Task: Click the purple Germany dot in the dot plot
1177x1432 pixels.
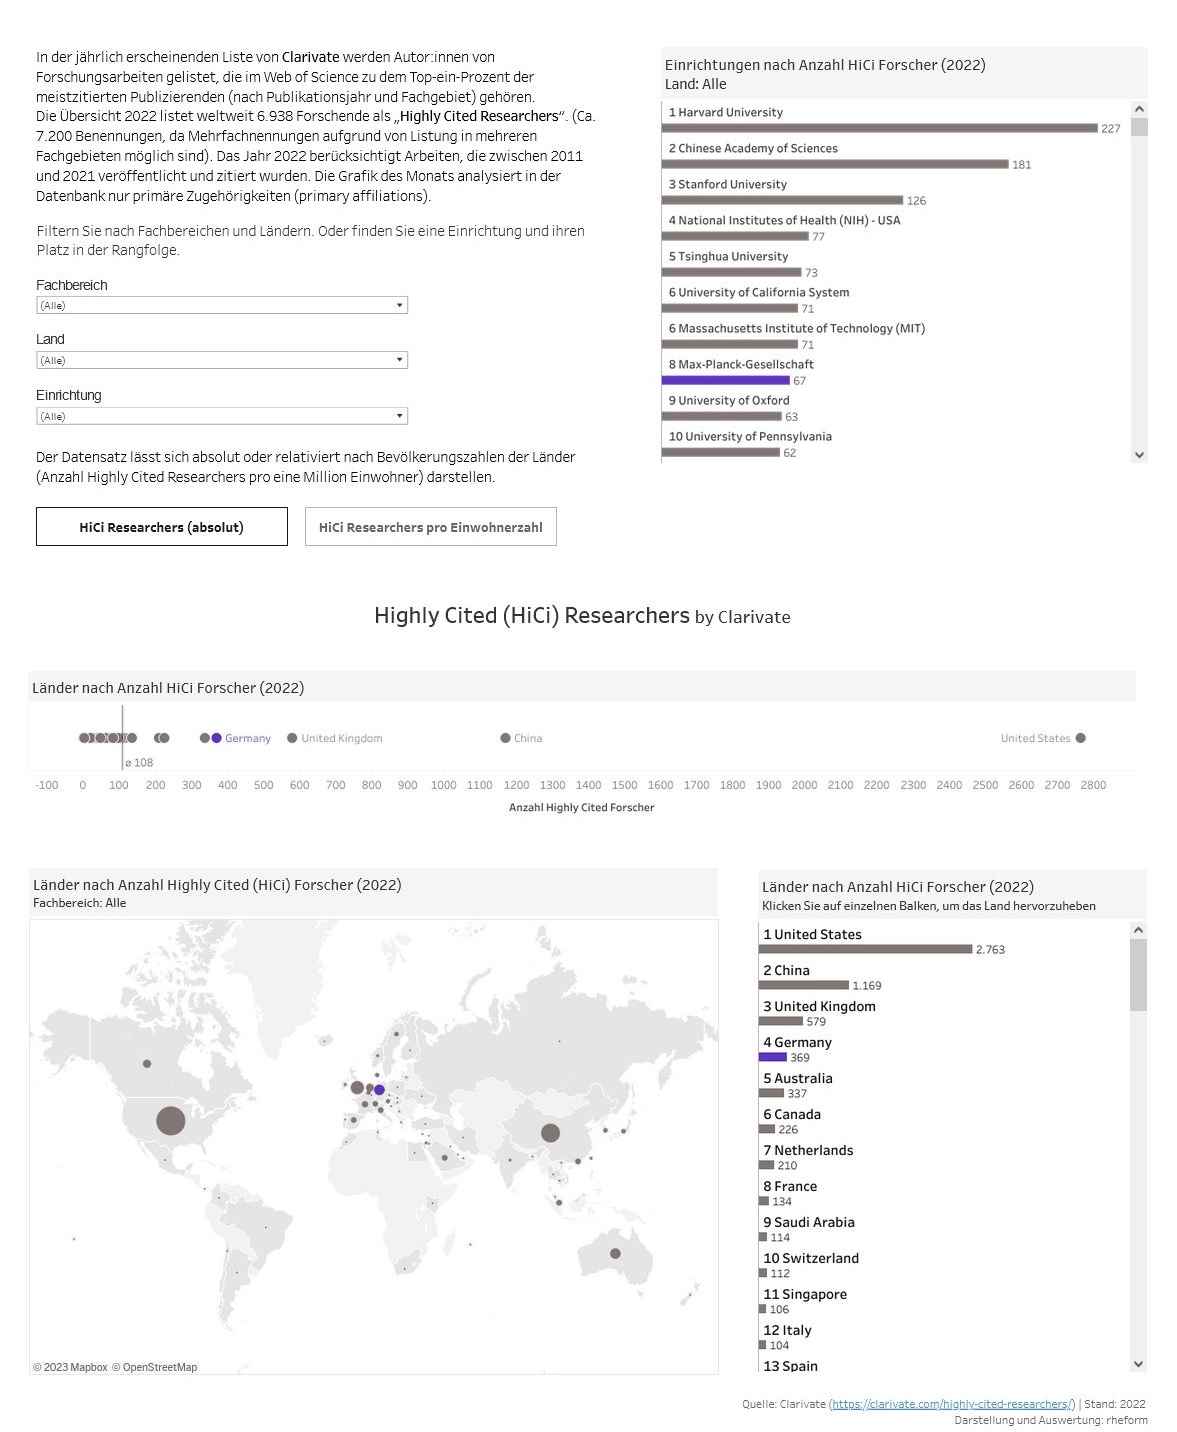Action: [216, 738]
